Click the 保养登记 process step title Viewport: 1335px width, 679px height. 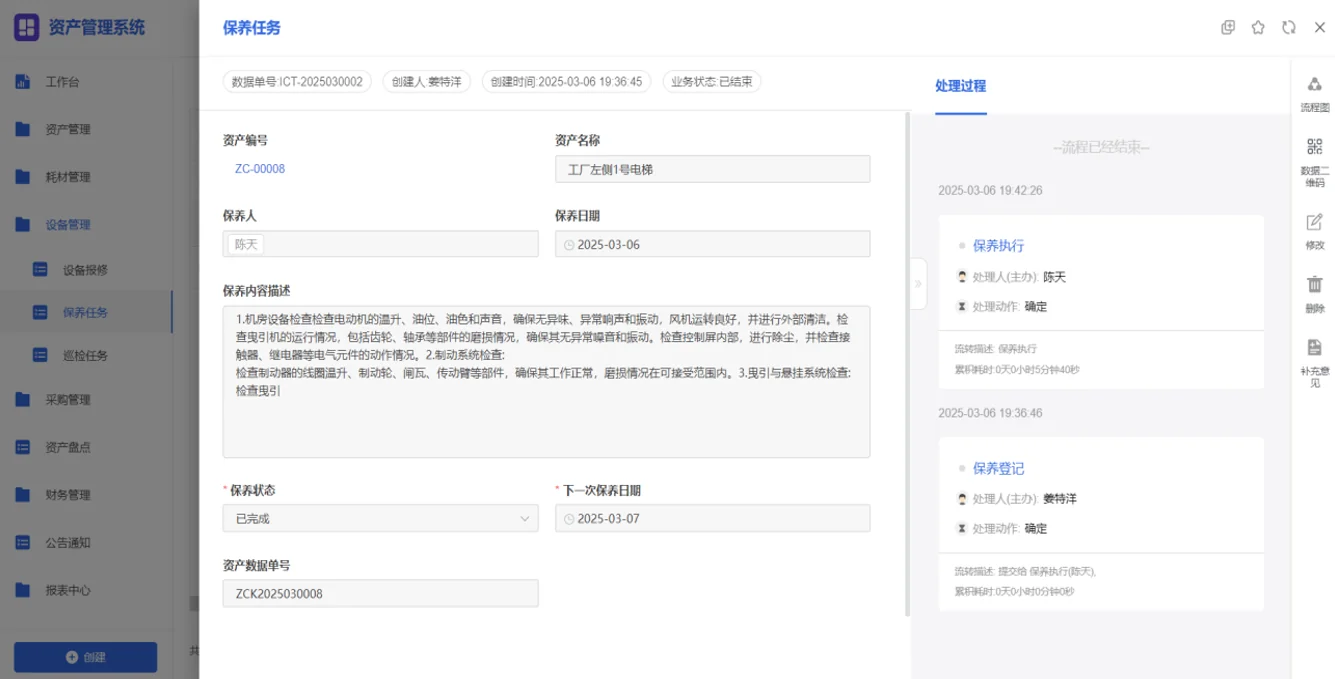[x=998, y=468]
